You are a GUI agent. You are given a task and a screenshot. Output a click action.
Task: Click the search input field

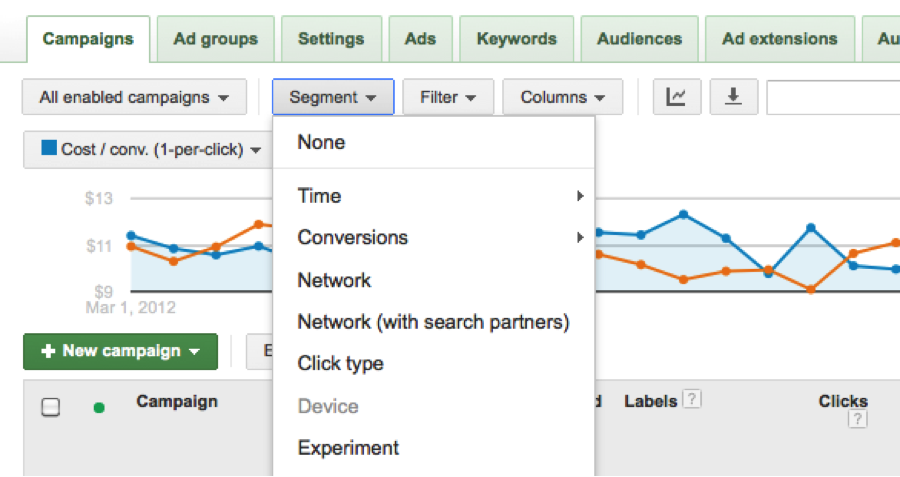coord(832,98)
